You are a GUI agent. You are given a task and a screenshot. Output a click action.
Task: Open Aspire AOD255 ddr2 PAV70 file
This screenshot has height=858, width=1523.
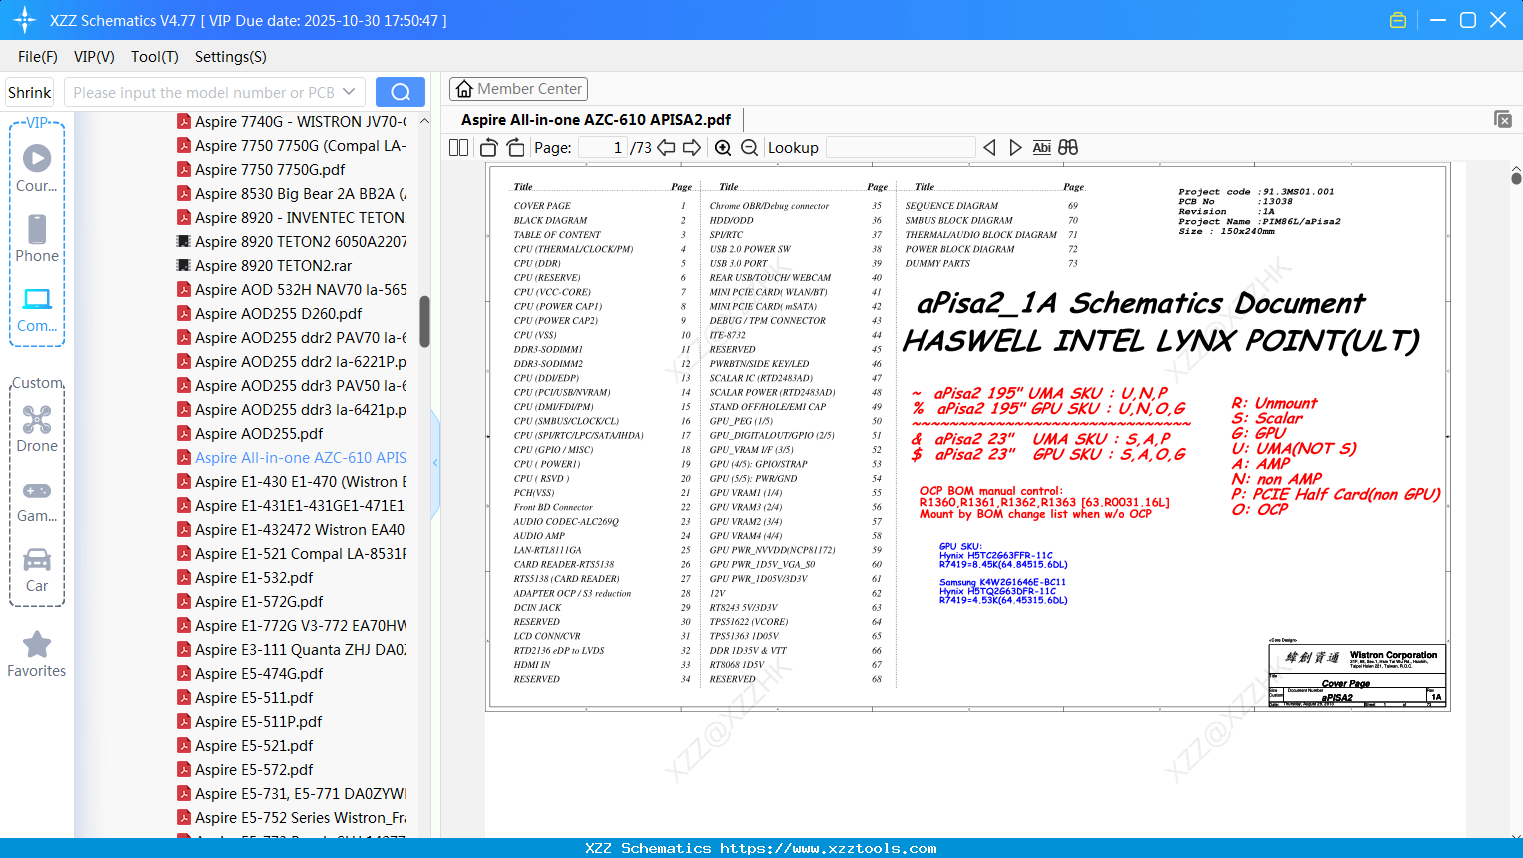click(x=292, y=337)
